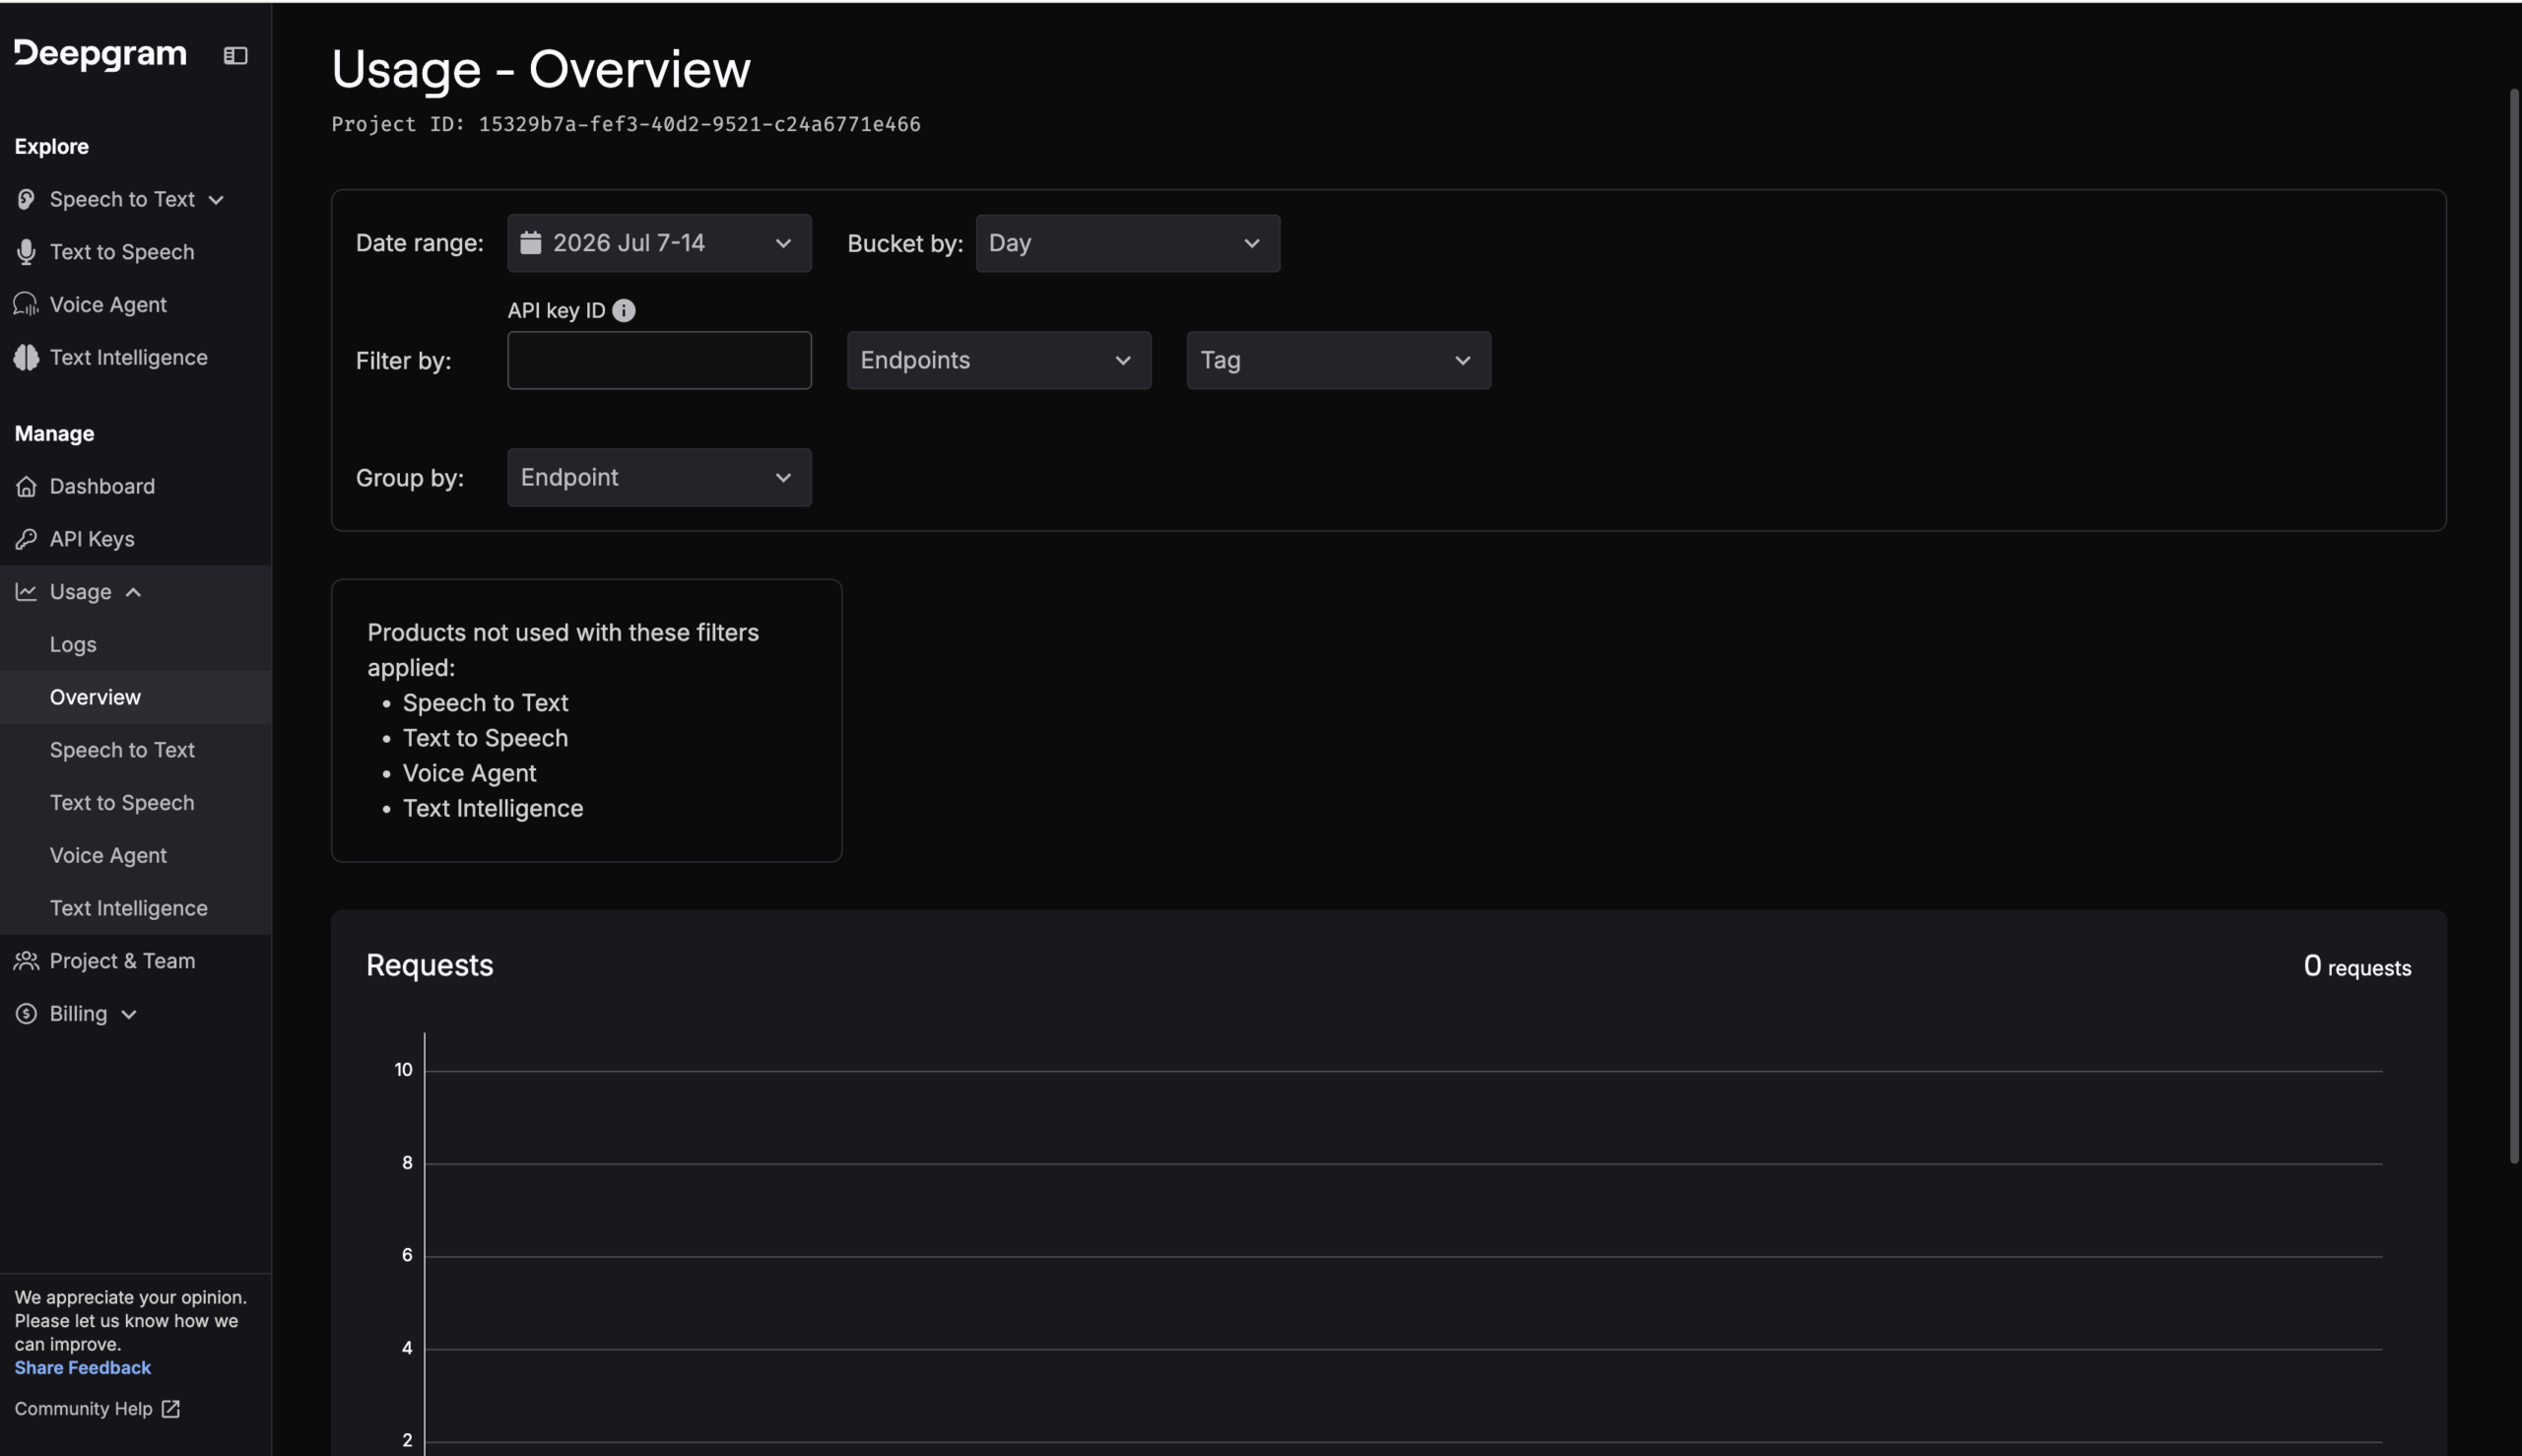Click "Text to Speech" in unused products list
The width and height of the screenshot is (2522, 1456).
[485, 738]
